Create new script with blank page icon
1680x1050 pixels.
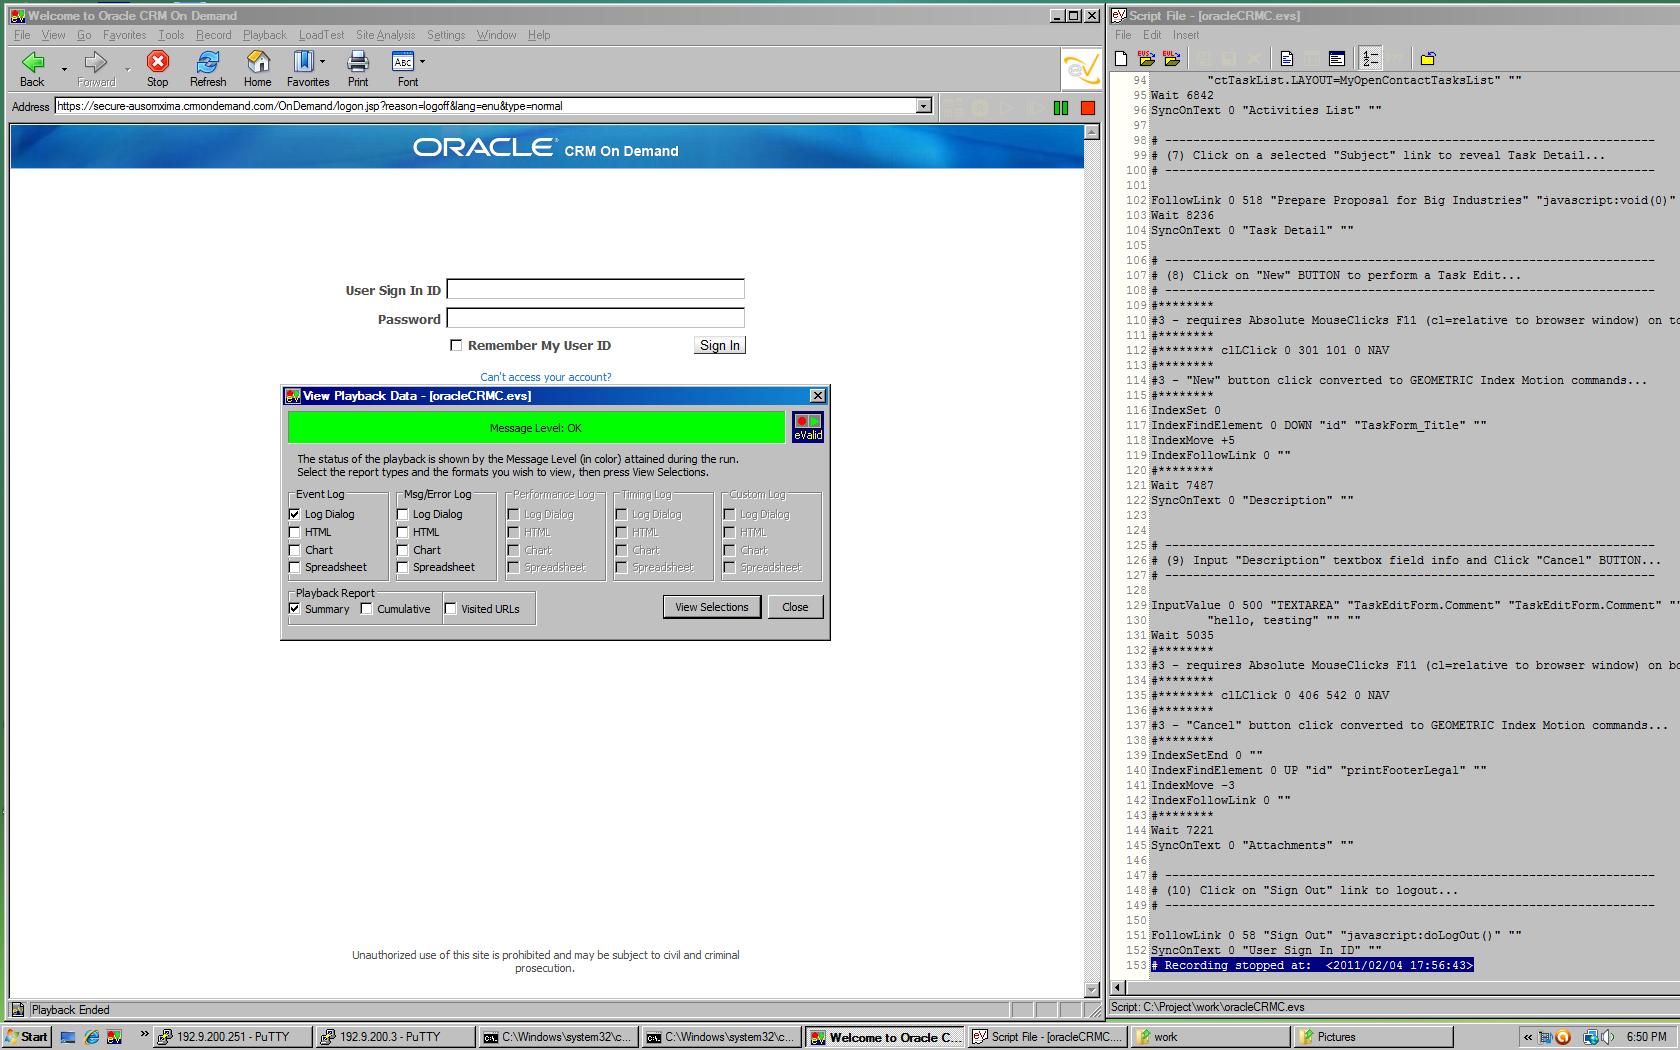[x=1122, y=59]
